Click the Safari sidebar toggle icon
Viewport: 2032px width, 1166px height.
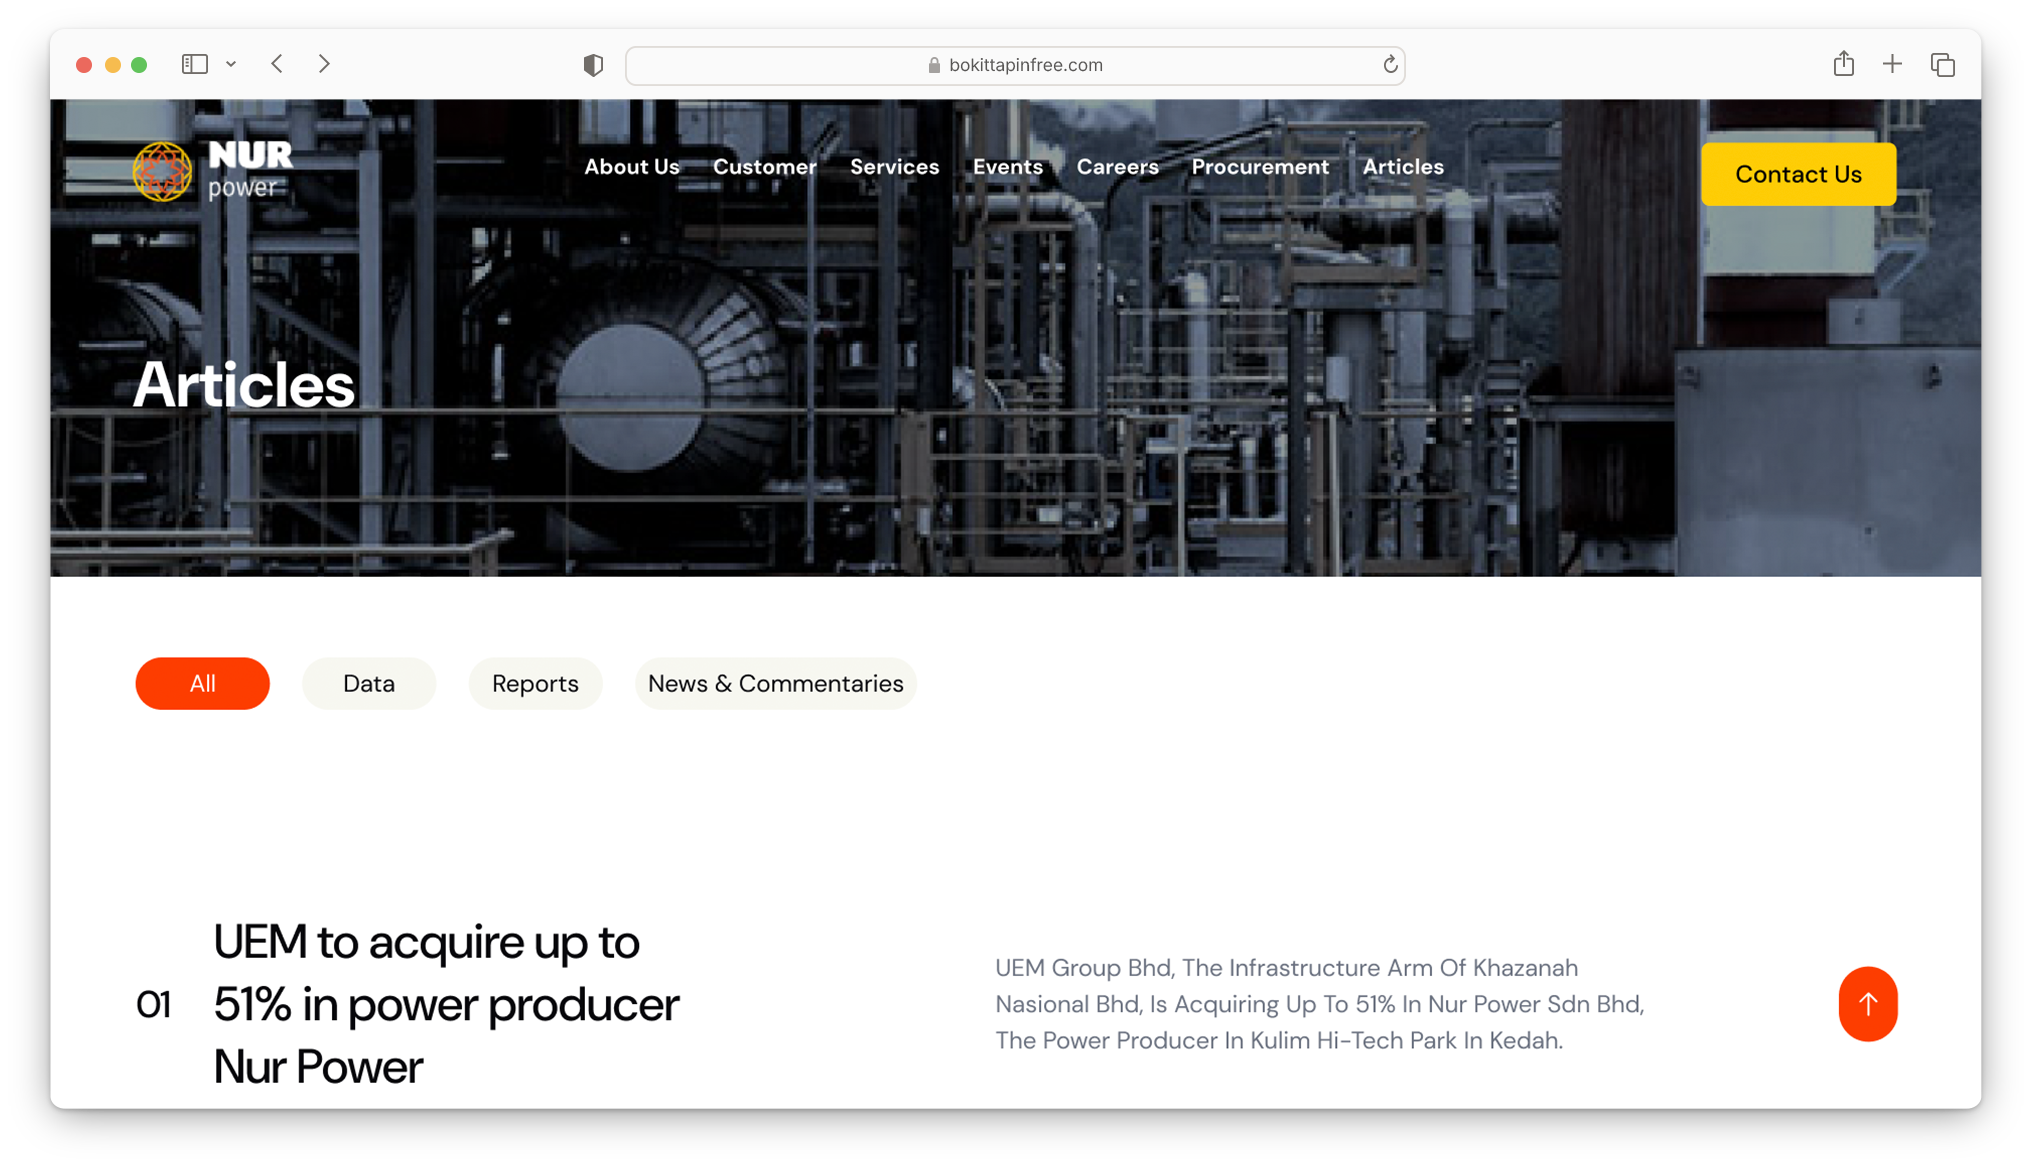point(194,64)
